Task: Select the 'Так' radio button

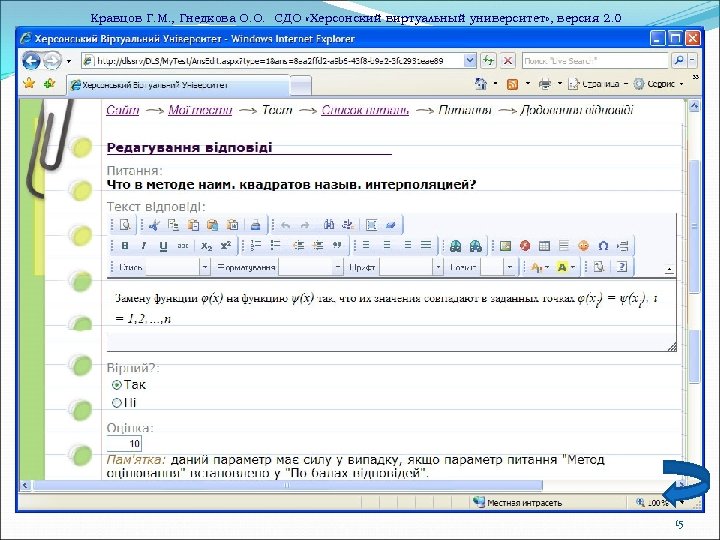Action: coord(117,385)
